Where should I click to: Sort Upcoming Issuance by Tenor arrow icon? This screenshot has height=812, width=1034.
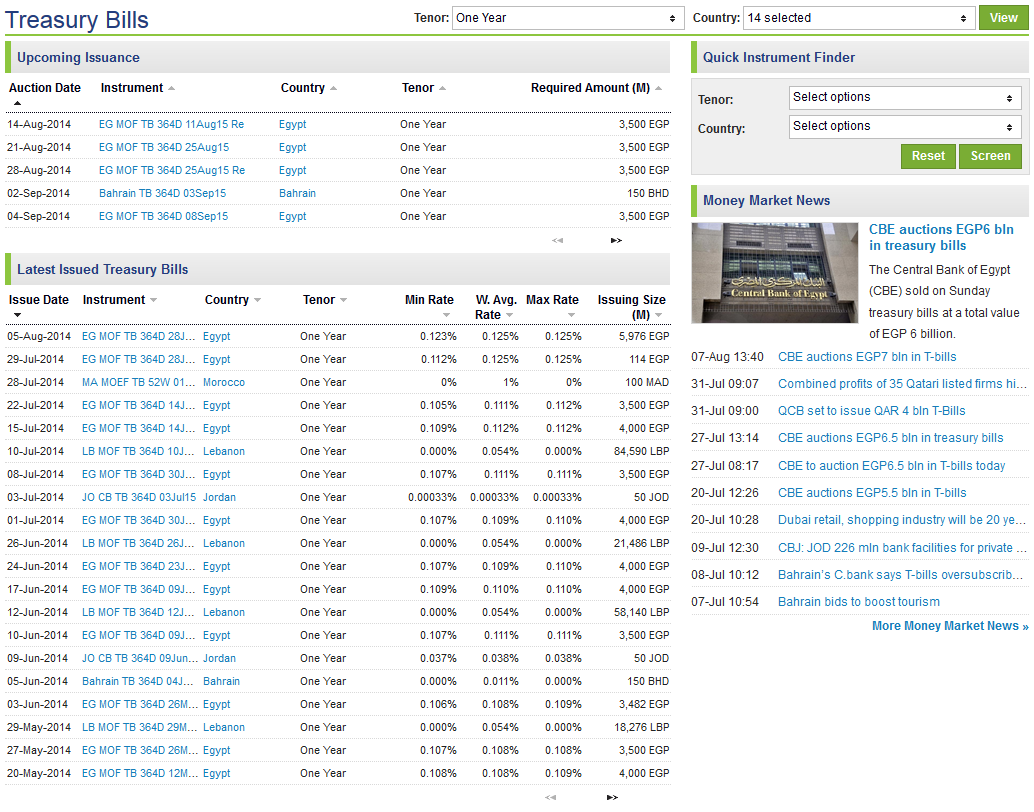pos(442,88)
